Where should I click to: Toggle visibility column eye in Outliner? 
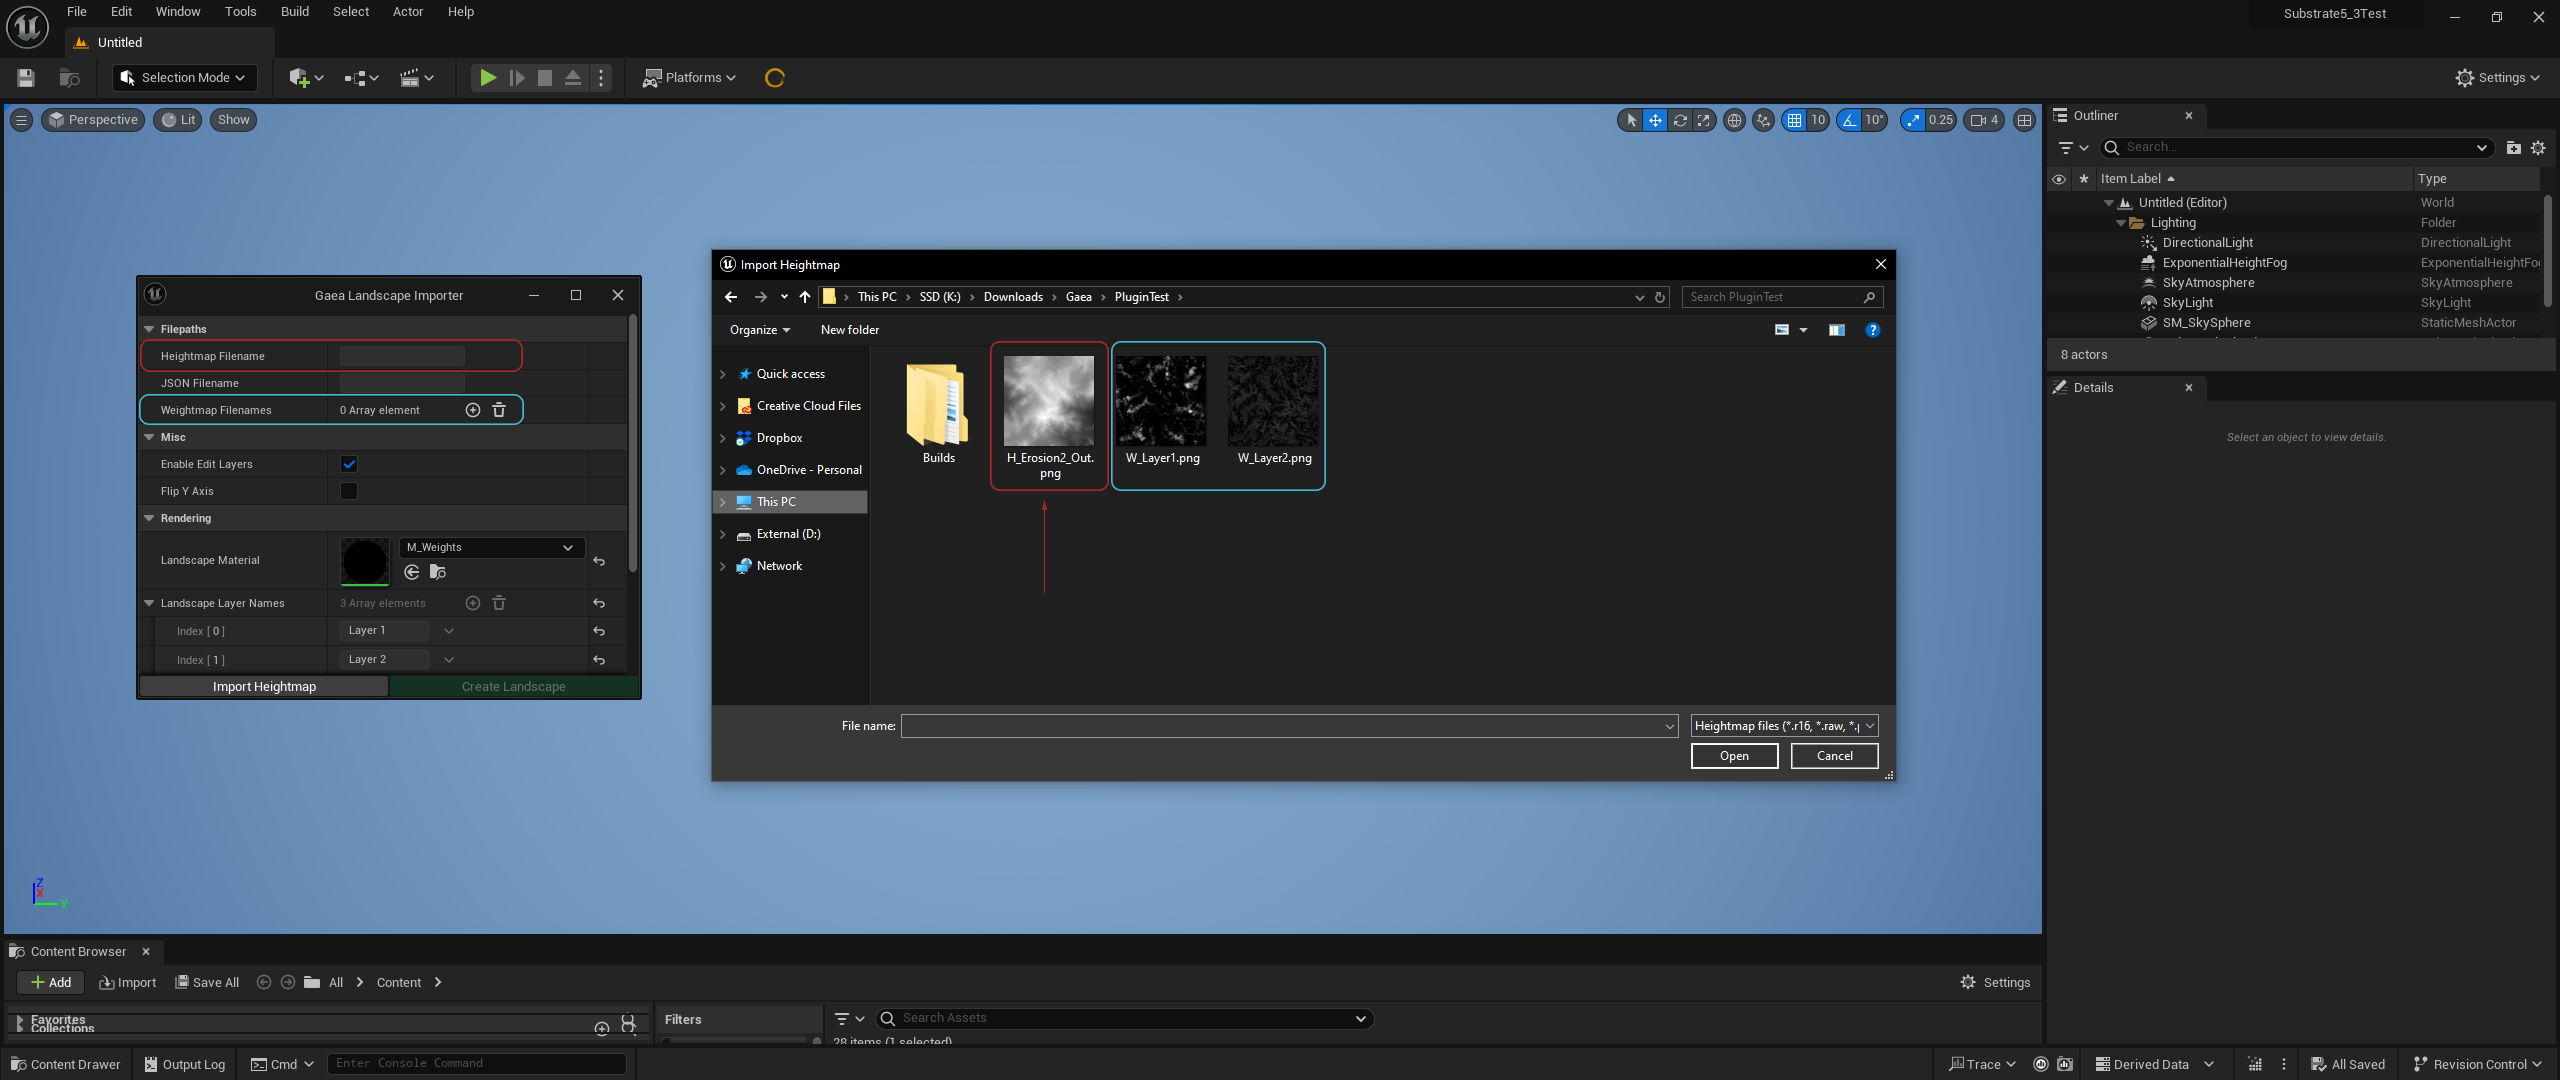click(2059, 179)
